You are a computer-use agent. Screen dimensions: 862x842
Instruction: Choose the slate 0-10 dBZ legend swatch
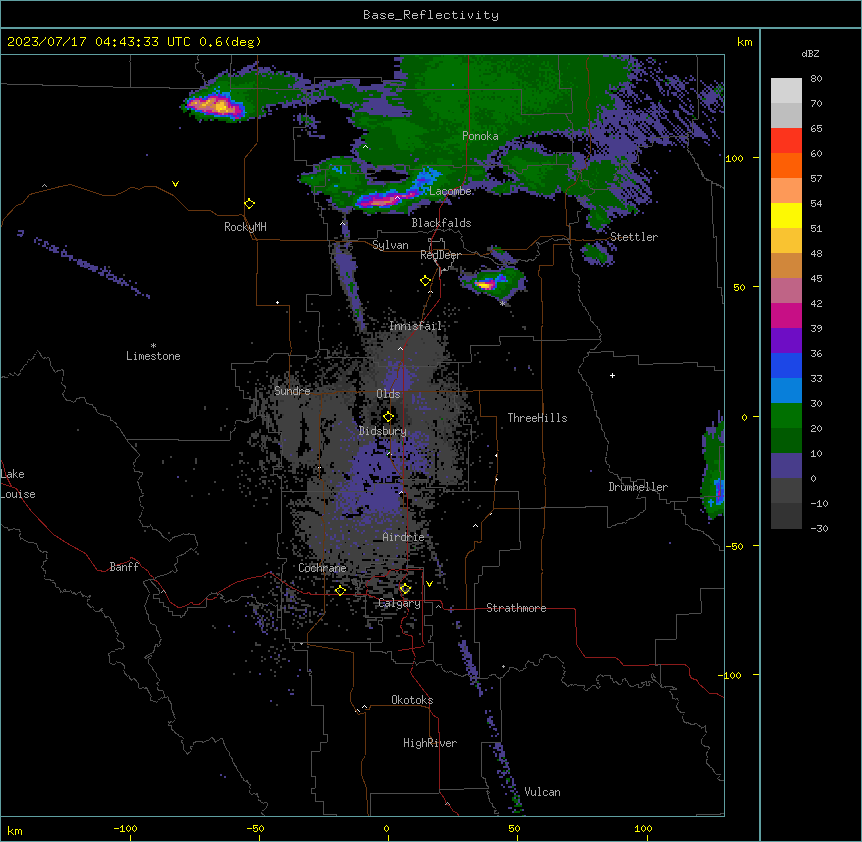coord(786,466)
